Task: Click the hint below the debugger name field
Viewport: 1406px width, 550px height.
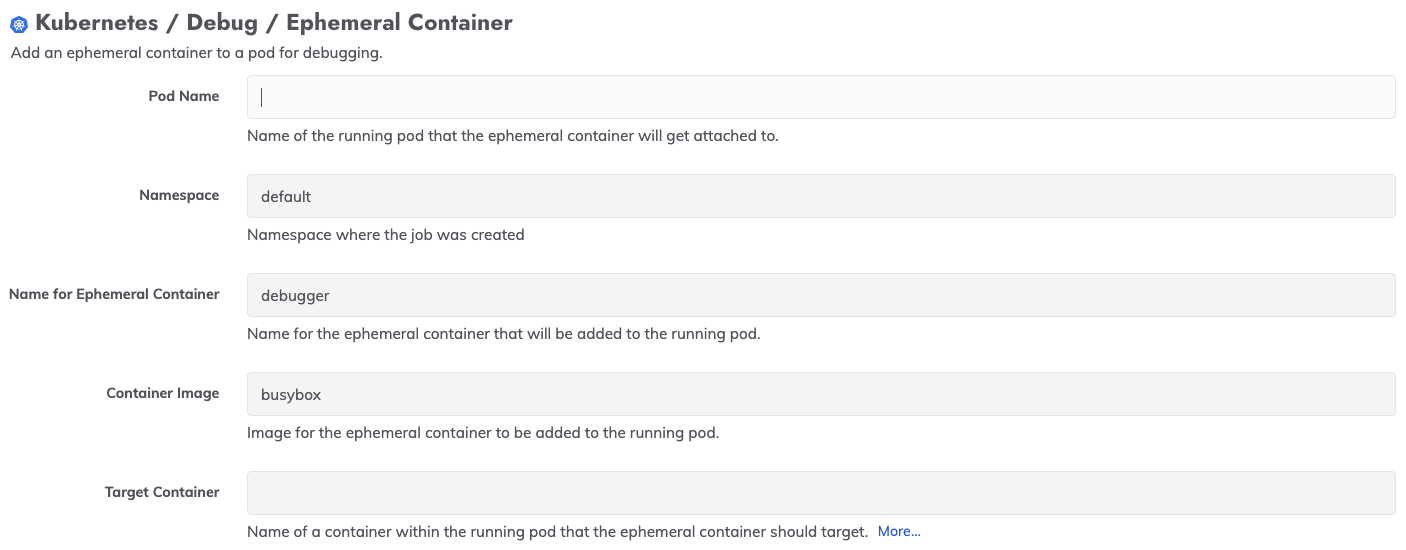Action: (504, 334)
